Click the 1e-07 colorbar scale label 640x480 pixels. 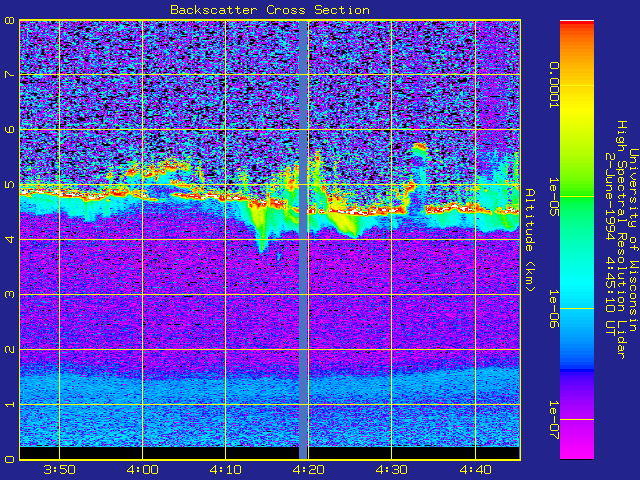(x=553, y=420)
